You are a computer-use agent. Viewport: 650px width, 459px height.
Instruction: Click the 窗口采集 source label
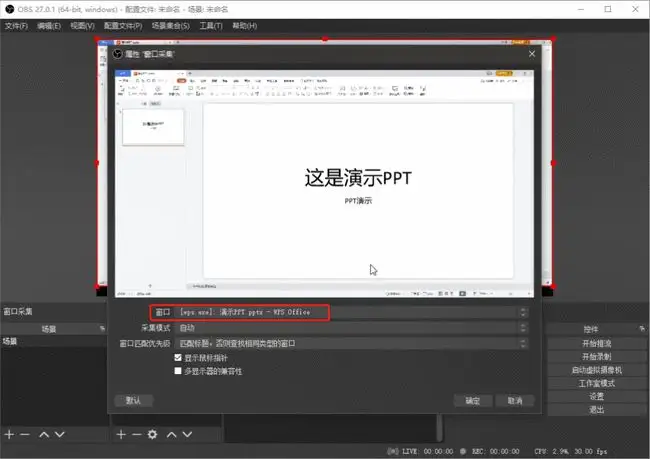[x=18, y=311]
